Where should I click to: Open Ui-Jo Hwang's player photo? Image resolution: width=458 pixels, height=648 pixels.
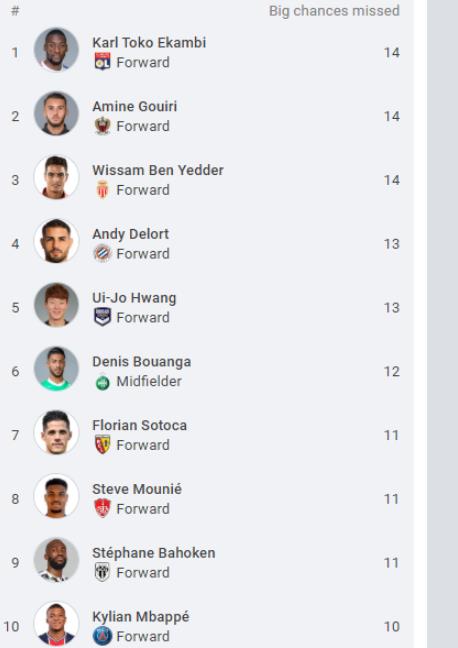coord(56,305)
